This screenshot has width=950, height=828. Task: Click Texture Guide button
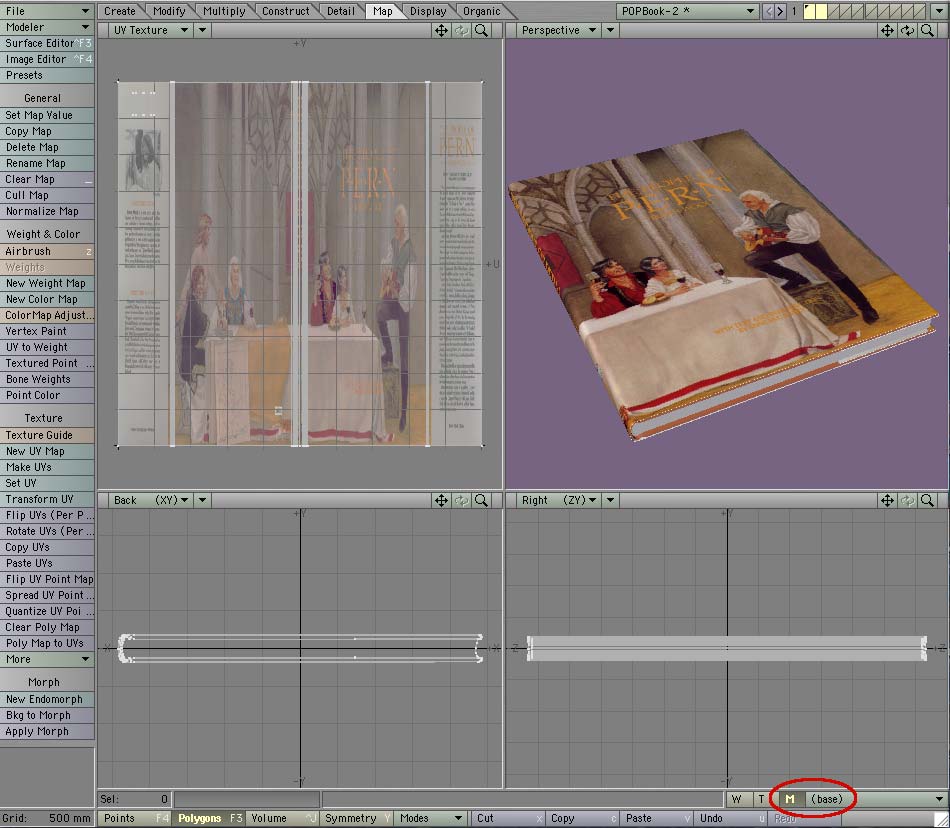point(47,436)
